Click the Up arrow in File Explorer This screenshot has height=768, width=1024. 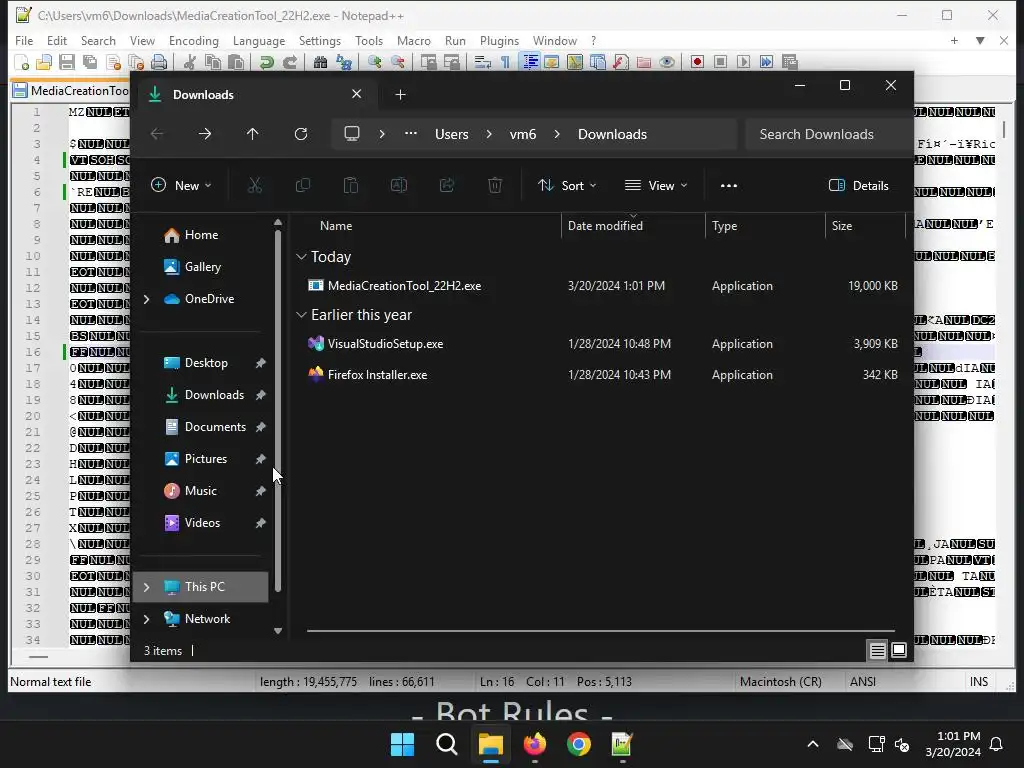tap(252, 134)
